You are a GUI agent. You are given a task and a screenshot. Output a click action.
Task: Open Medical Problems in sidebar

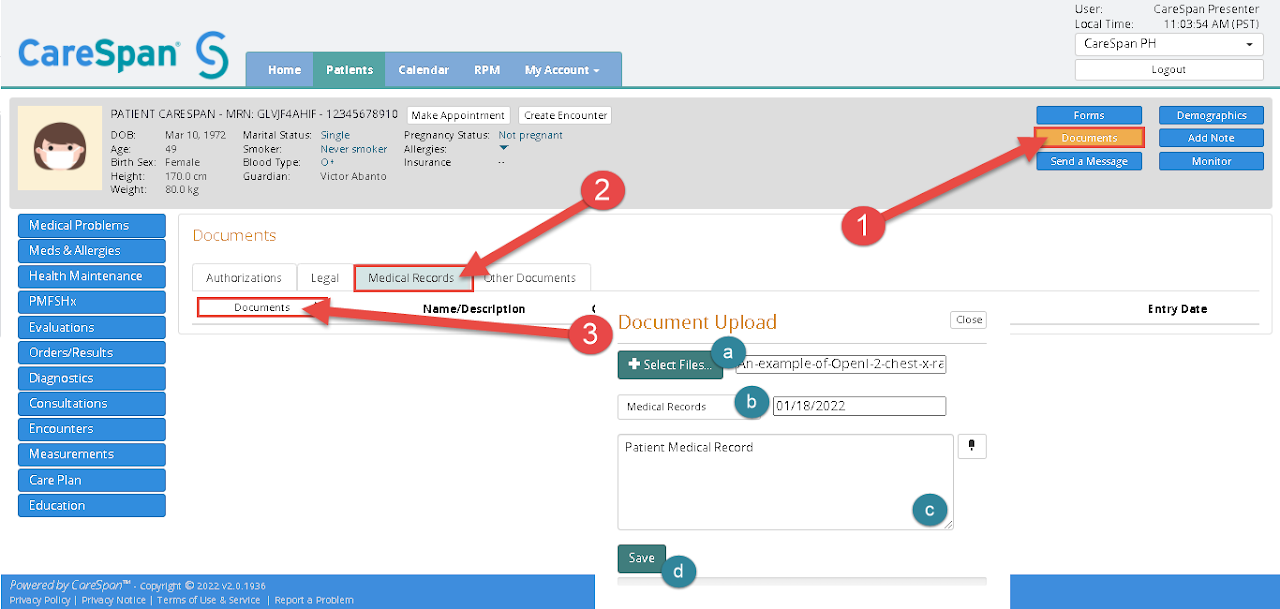(92, 225)
